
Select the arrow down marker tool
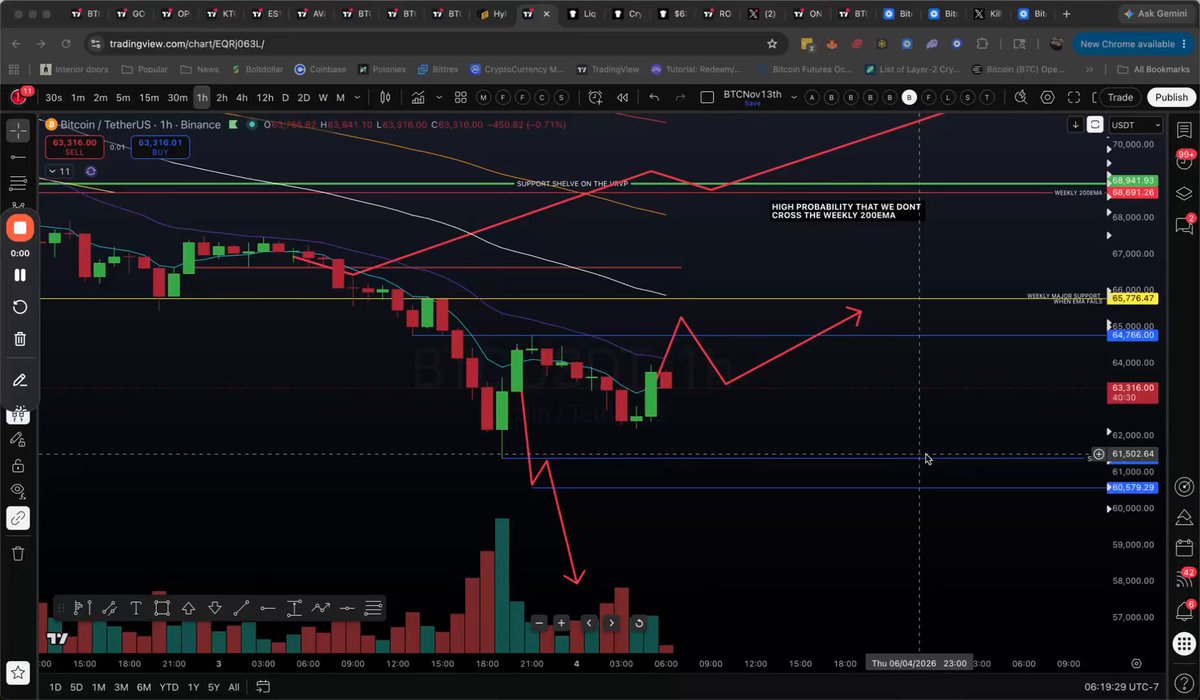[214, 607]
